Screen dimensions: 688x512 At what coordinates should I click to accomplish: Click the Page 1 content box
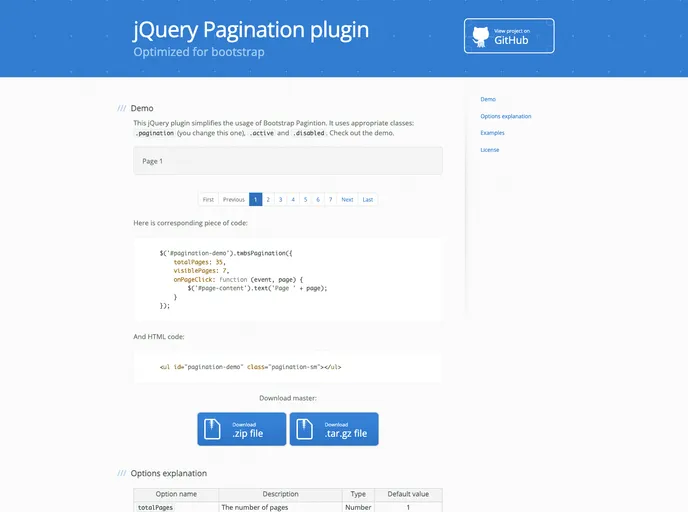click(x=288, y=161)
